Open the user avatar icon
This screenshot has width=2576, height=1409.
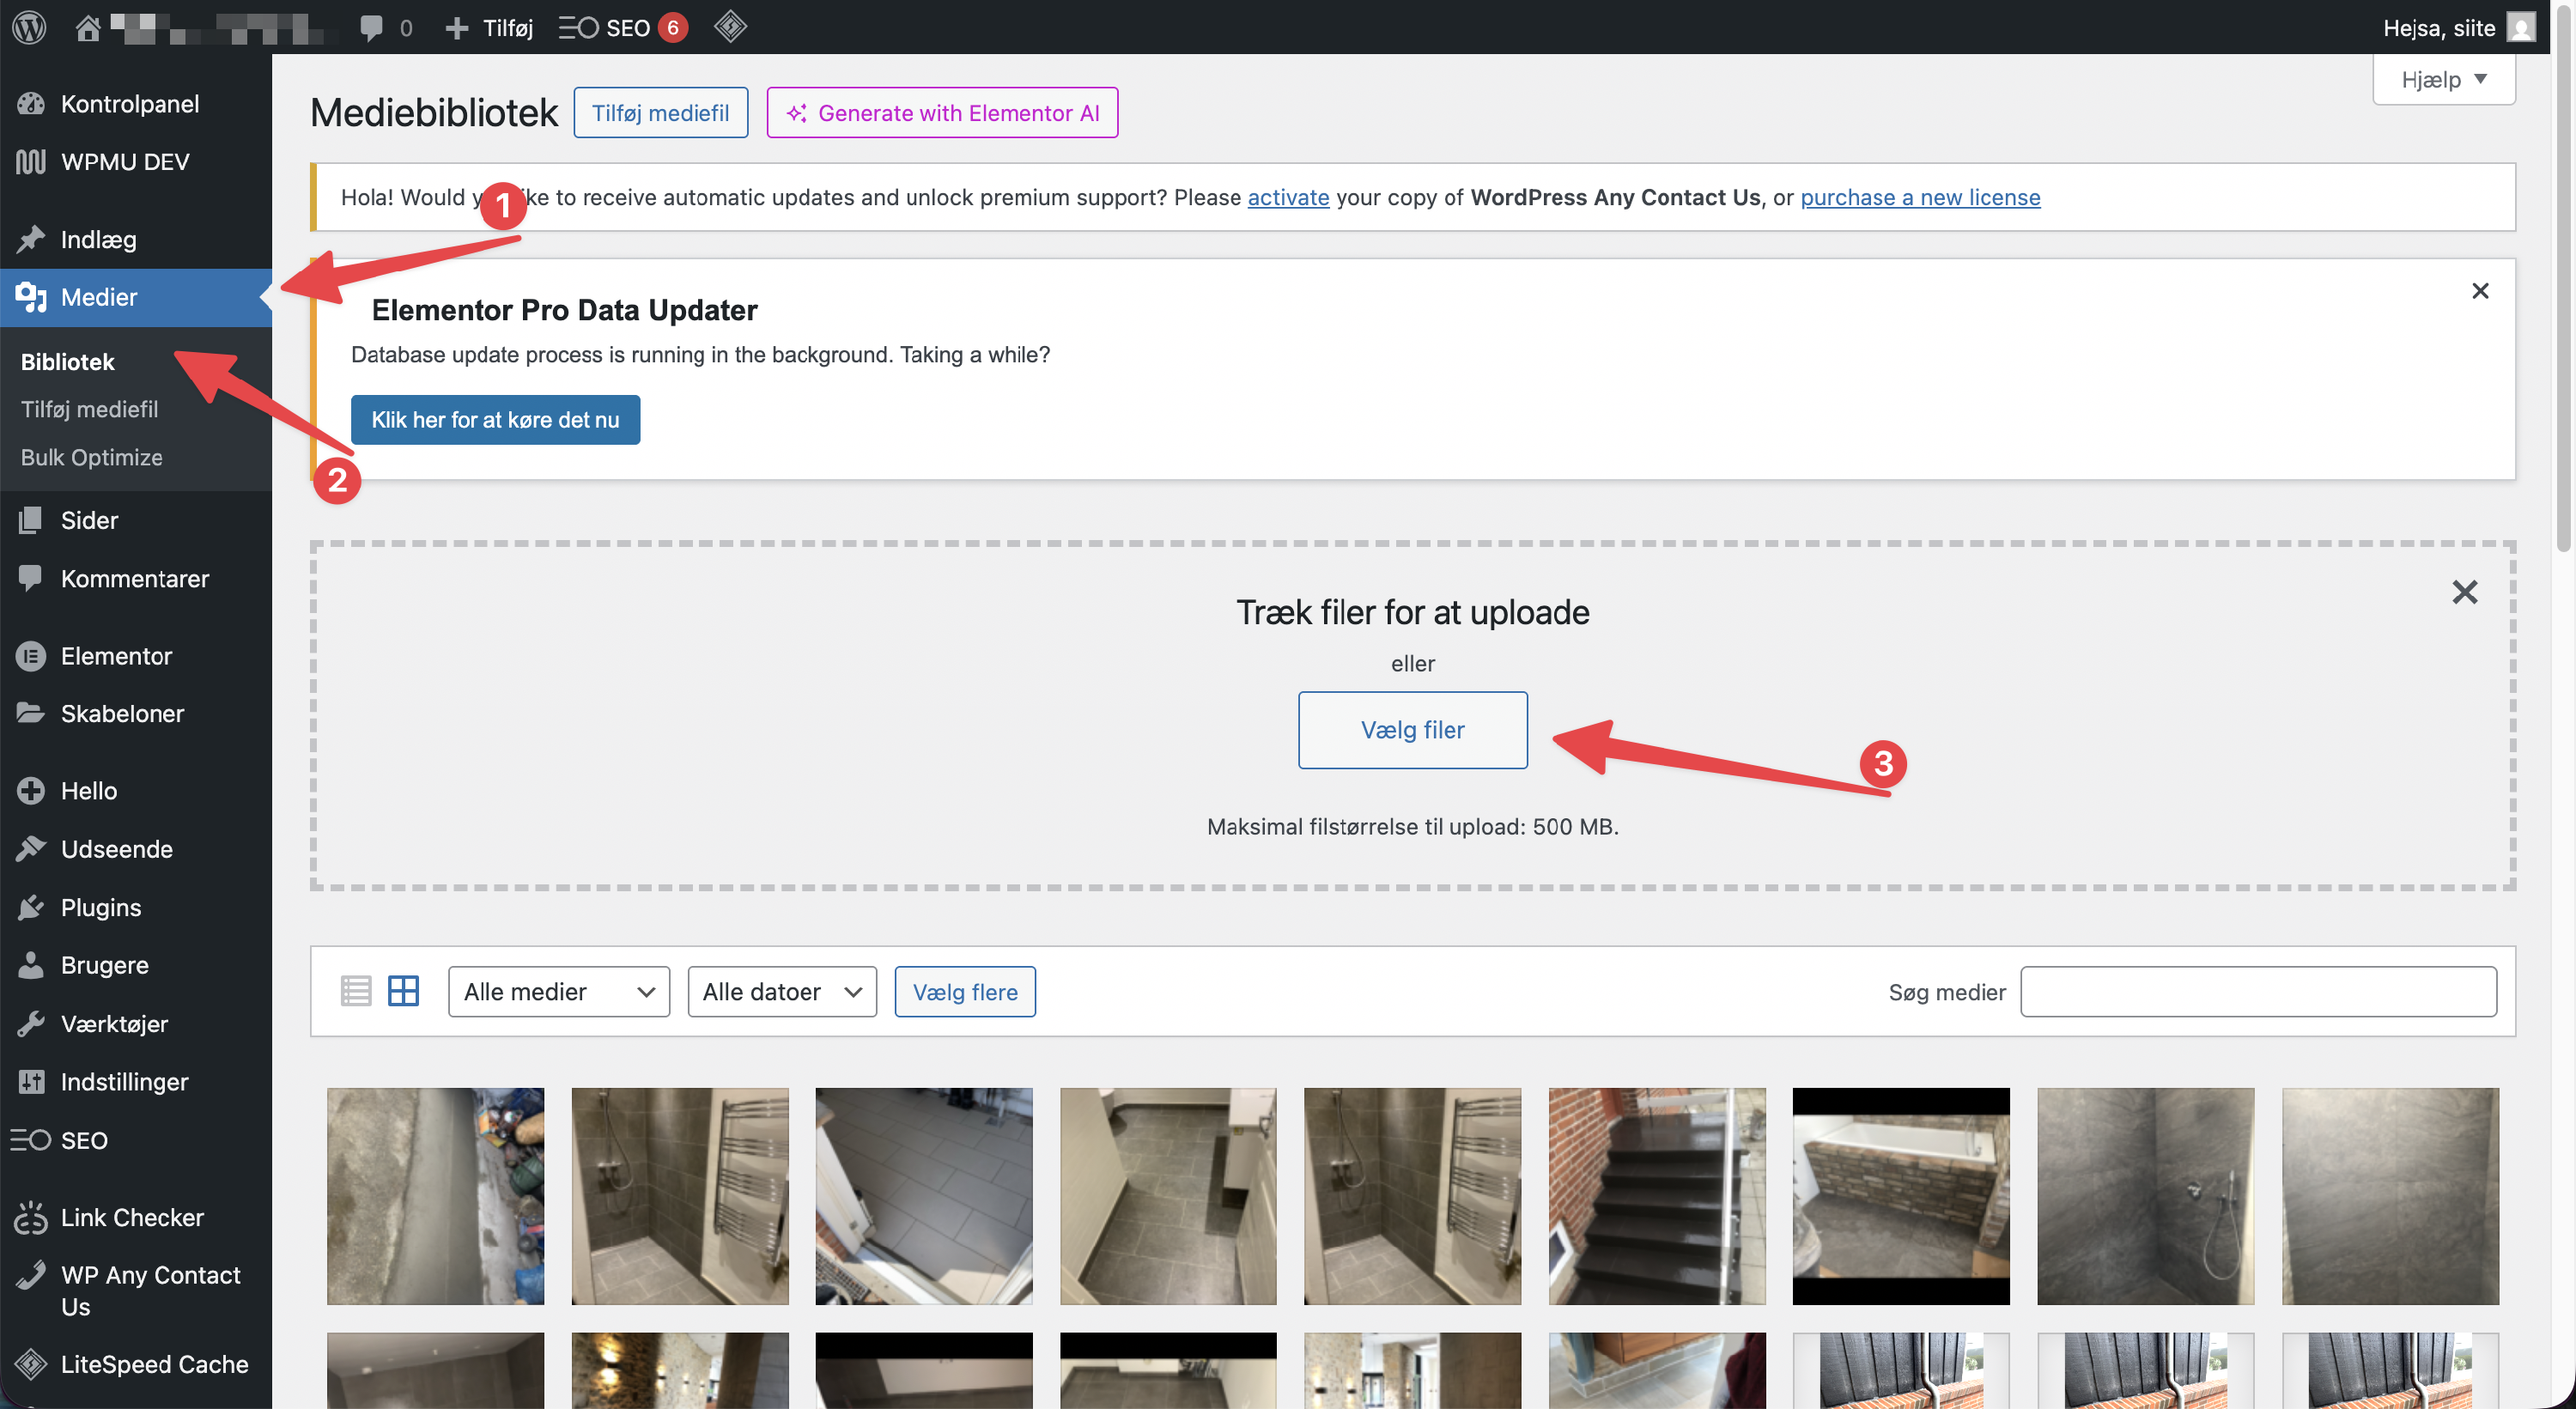pyautogui.click(x=2522, y=27)
